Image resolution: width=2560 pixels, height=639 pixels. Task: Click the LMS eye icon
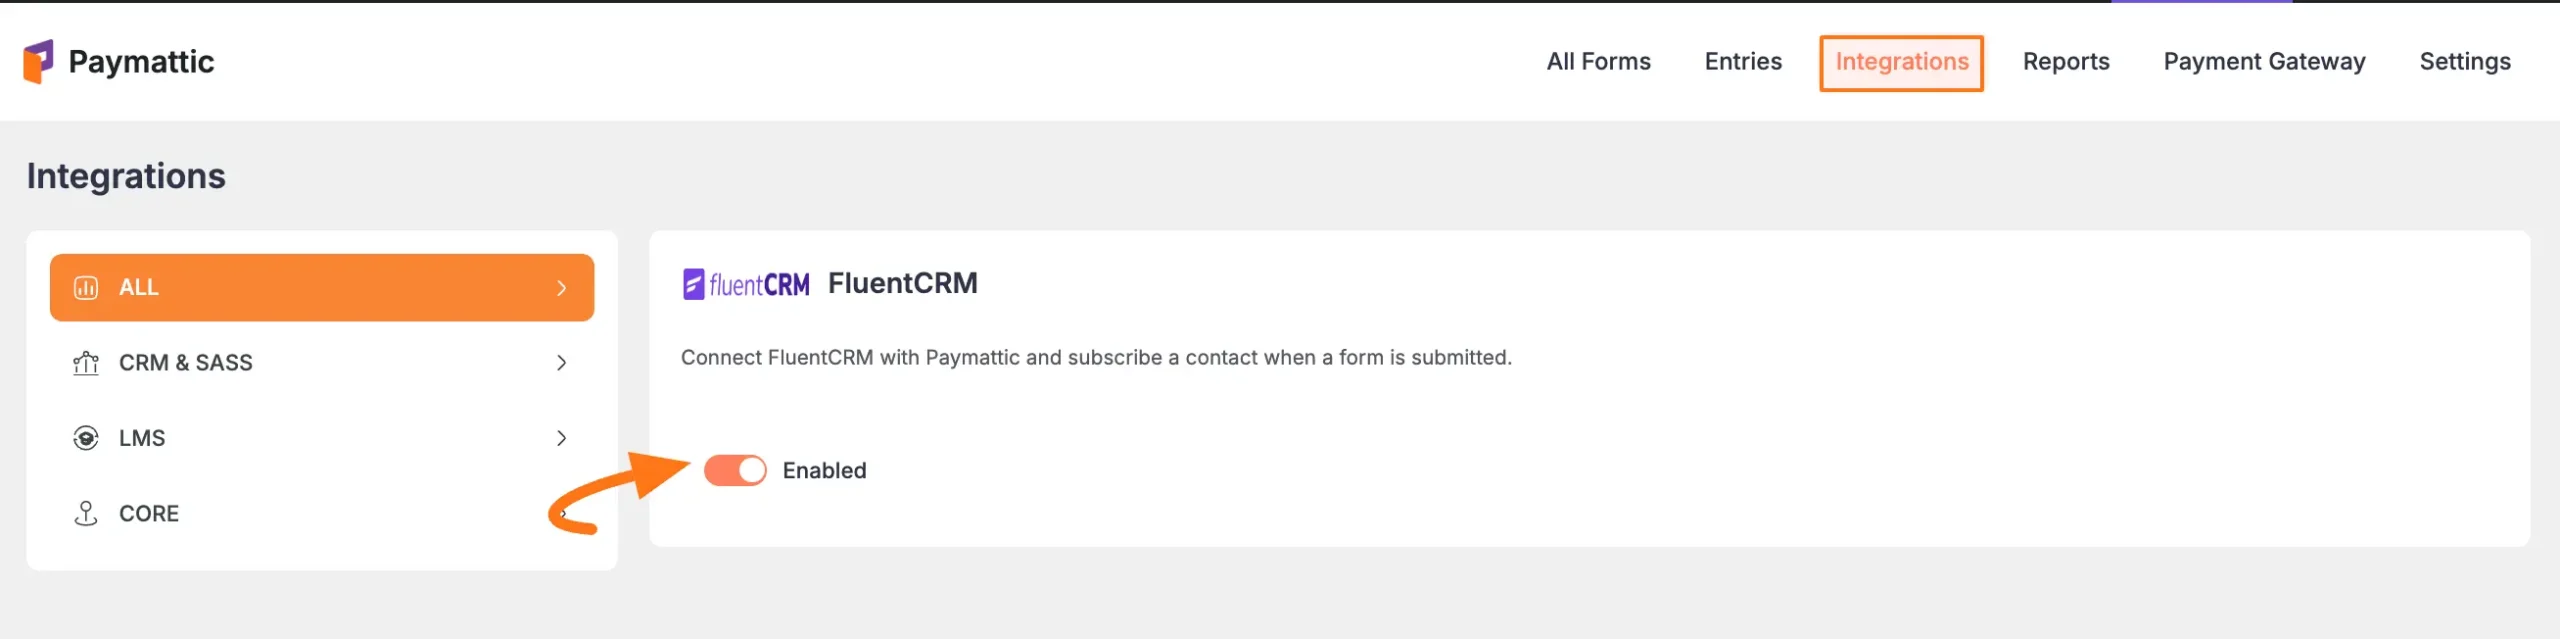88,437
